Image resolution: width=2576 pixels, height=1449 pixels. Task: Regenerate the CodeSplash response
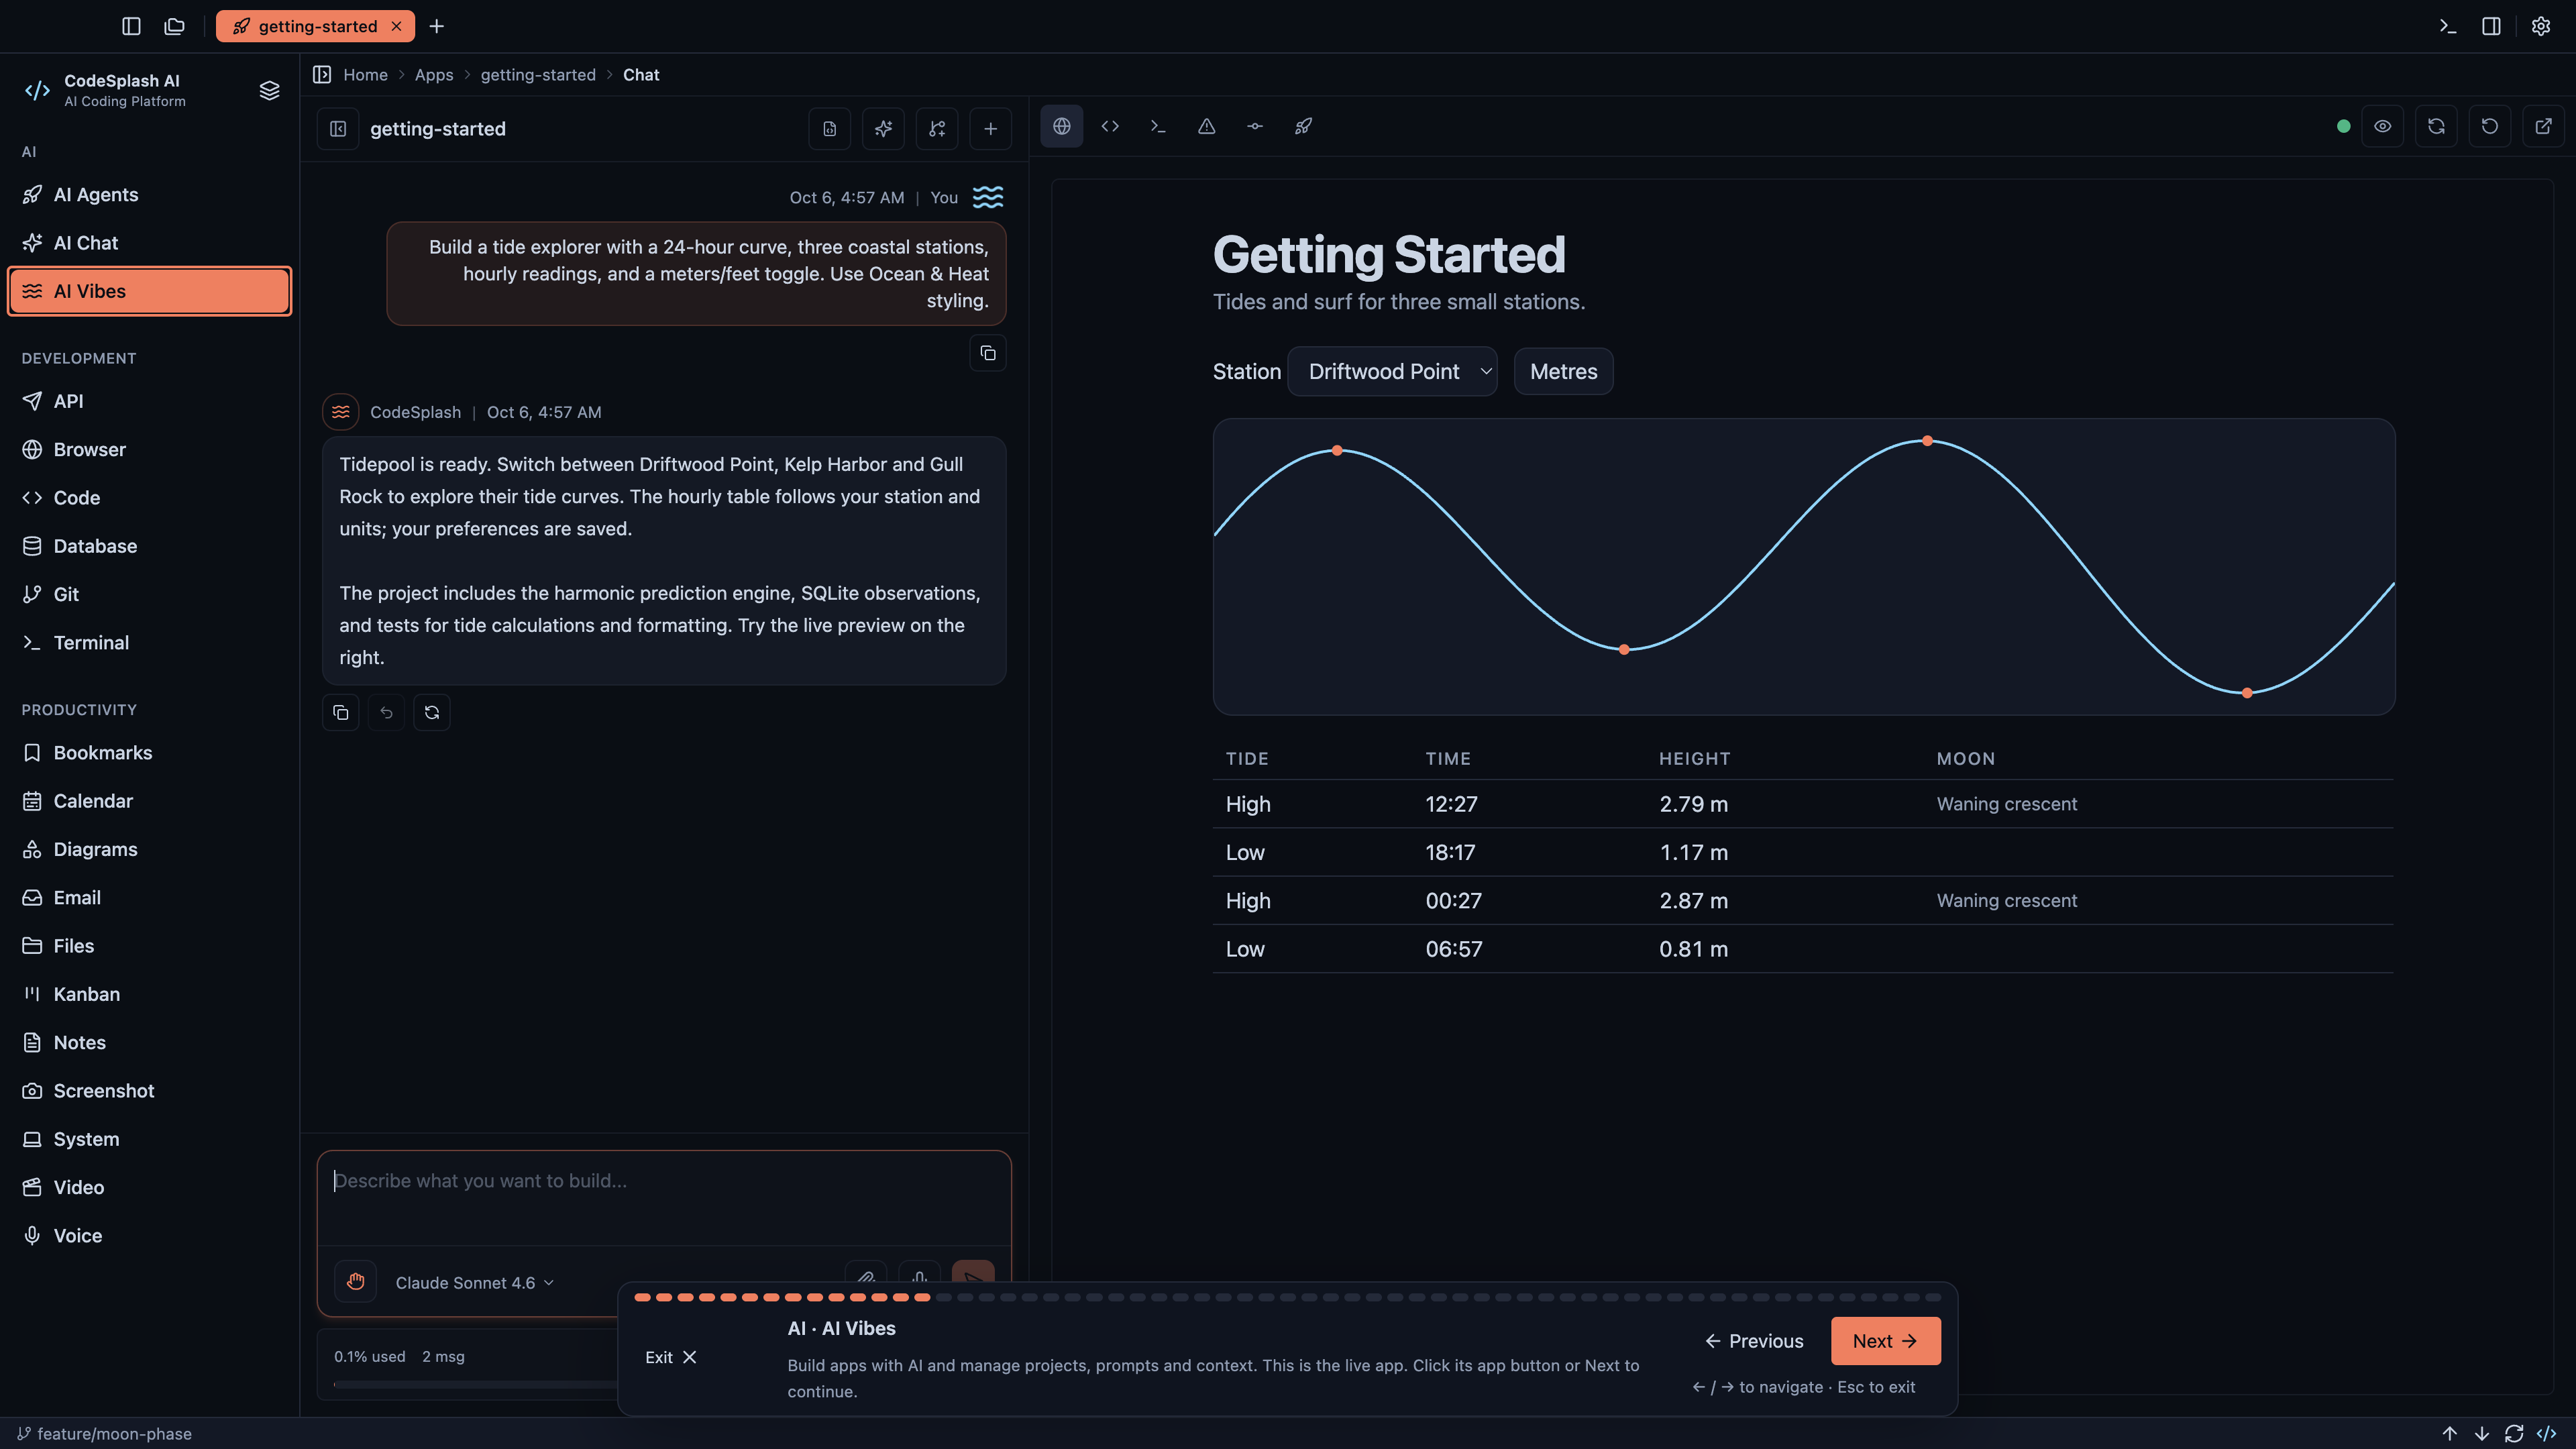tap(432, 713)
